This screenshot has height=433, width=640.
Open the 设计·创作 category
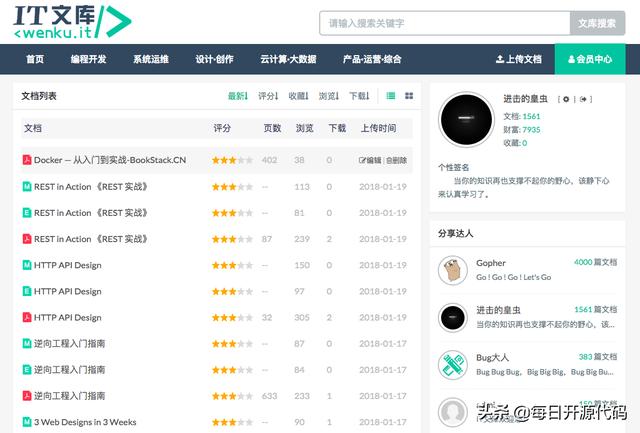(214, 59)
